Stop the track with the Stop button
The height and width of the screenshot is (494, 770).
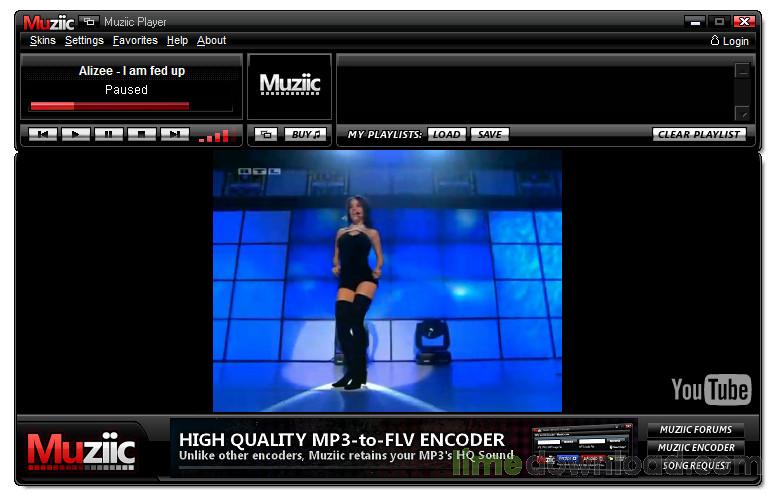pos(141,134)
